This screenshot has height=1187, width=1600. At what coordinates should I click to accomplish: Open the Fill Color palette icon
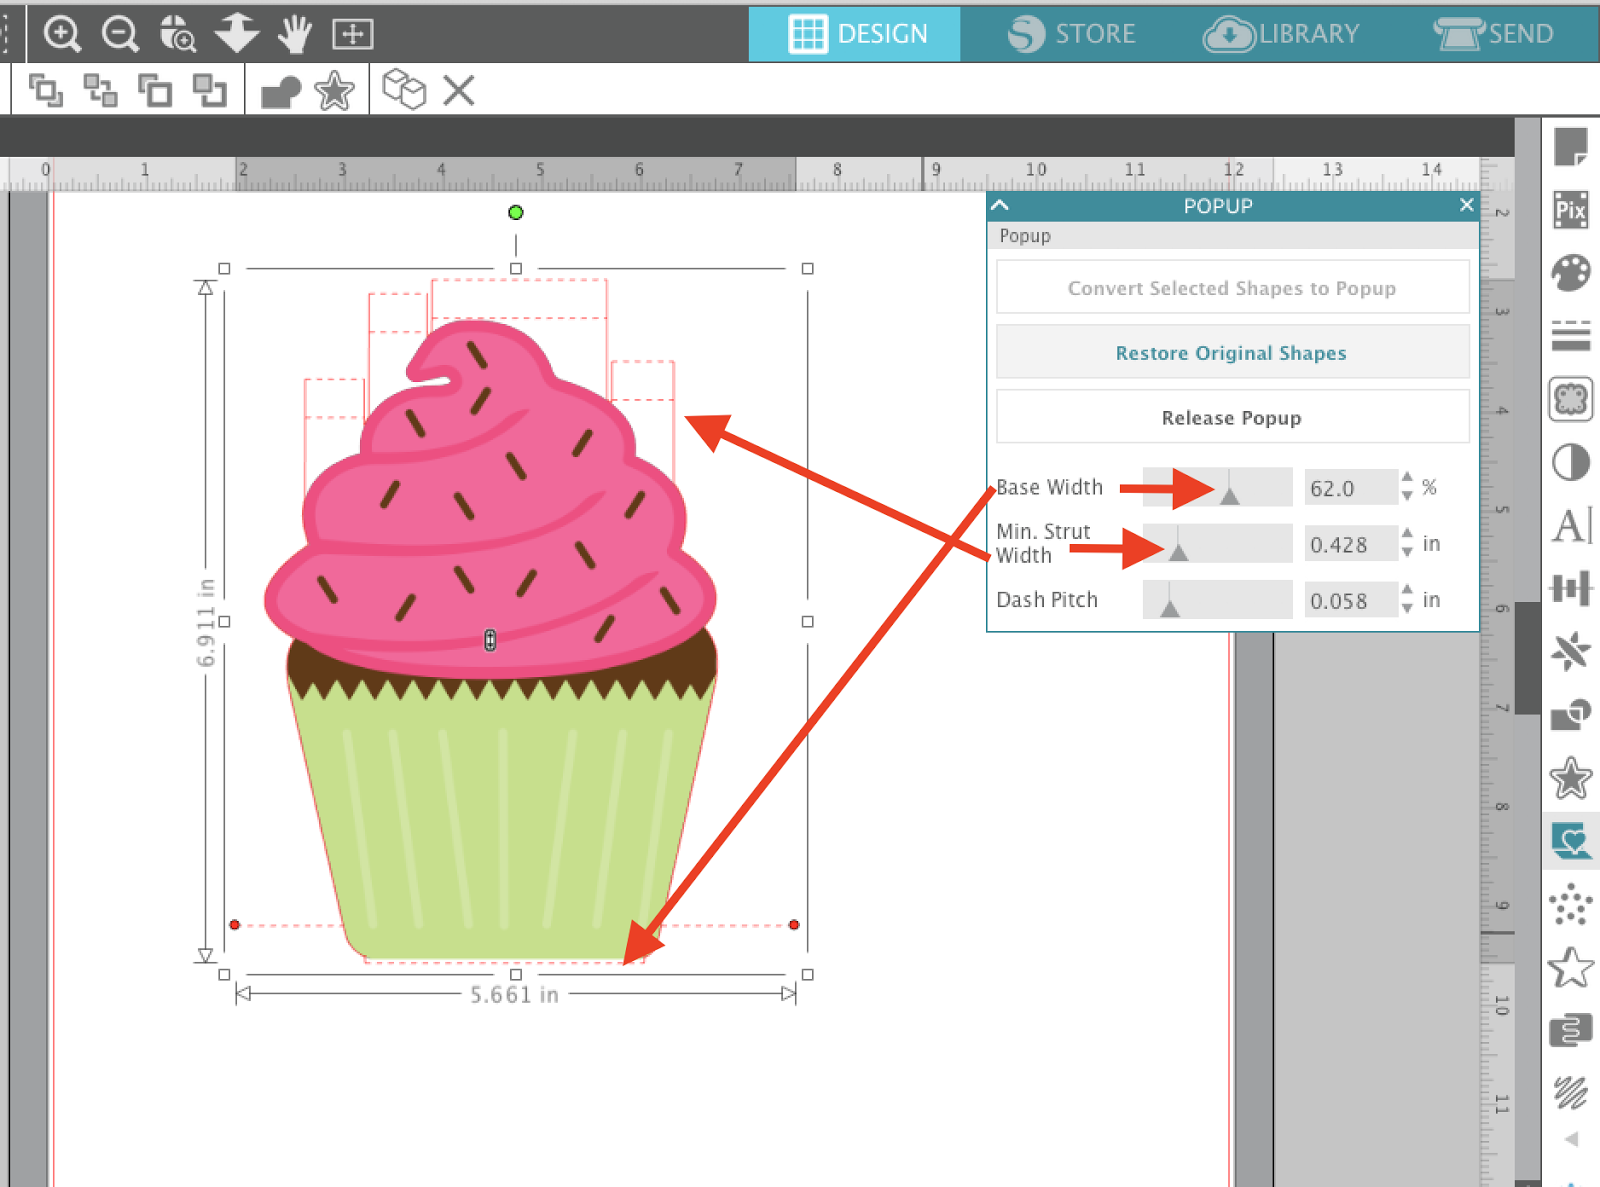tap(1571, 273)
